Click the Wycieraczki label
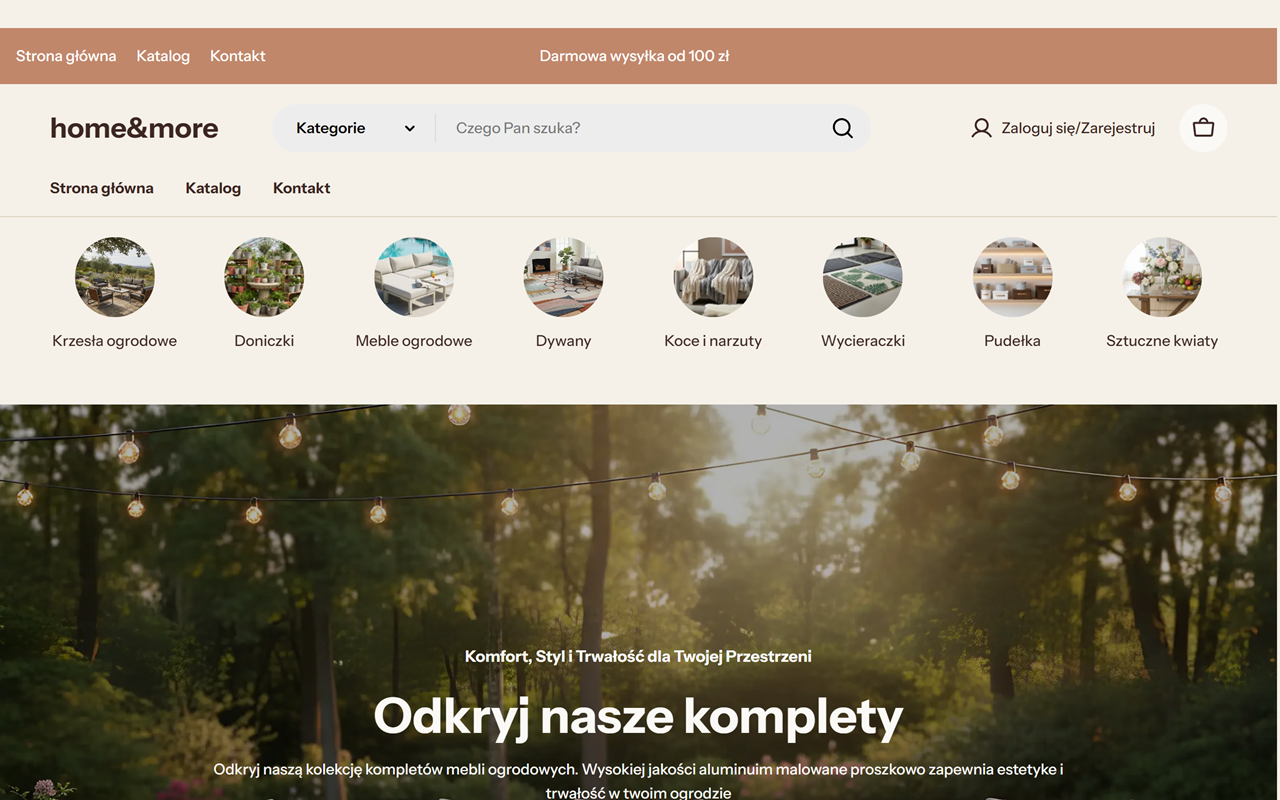 point(863,341)
